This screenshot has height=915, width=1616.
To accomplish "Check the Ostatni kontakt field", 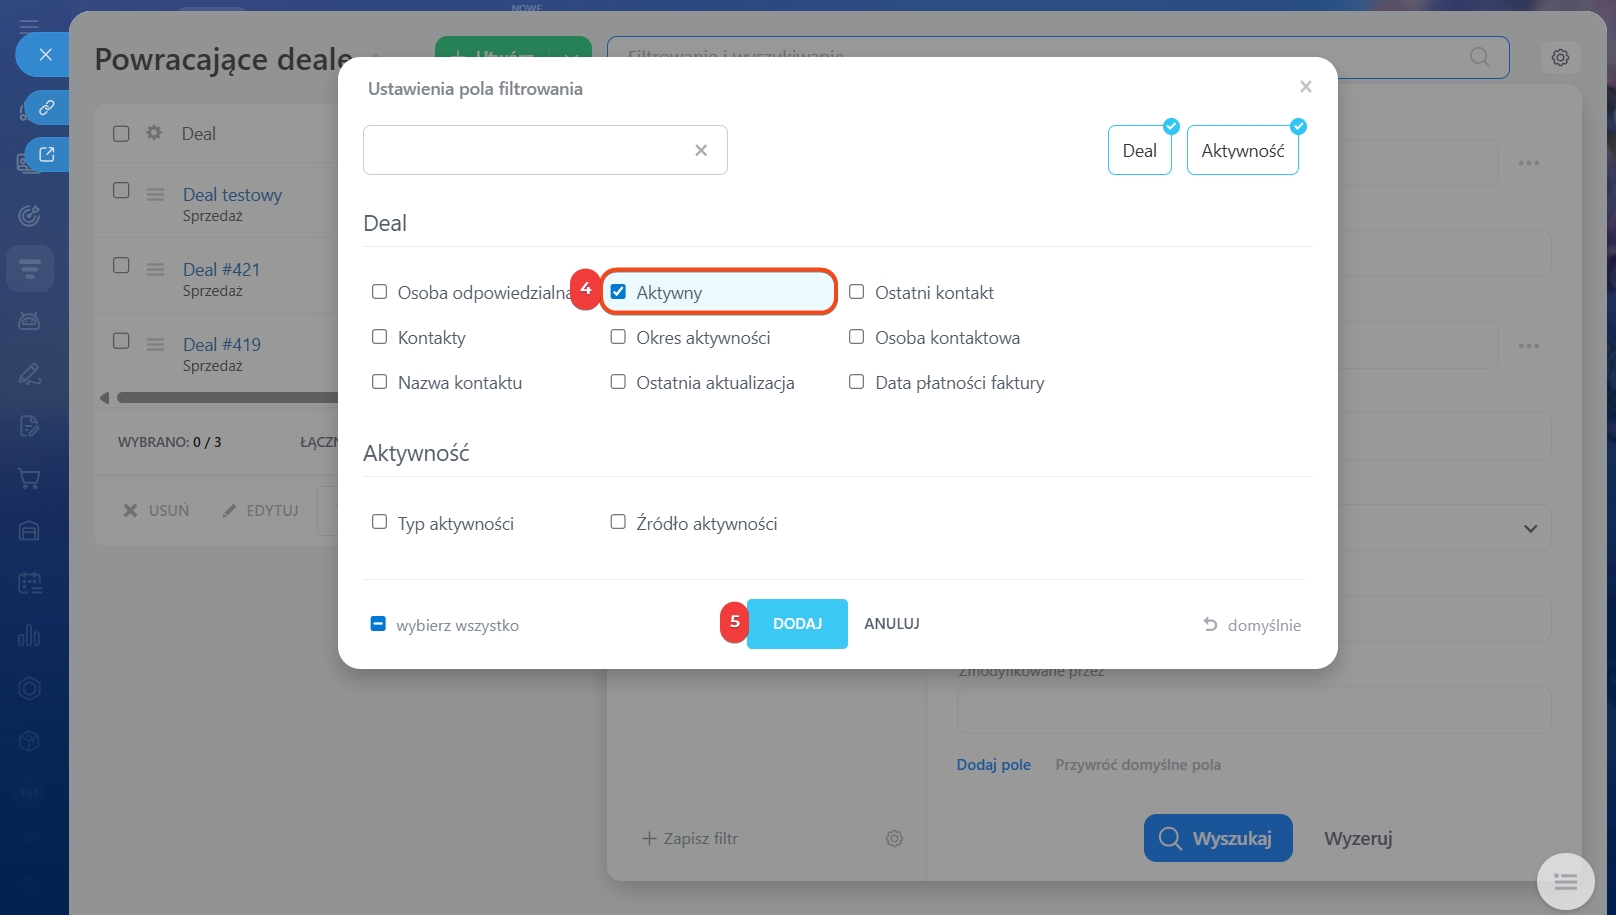I will click(857, 292).
